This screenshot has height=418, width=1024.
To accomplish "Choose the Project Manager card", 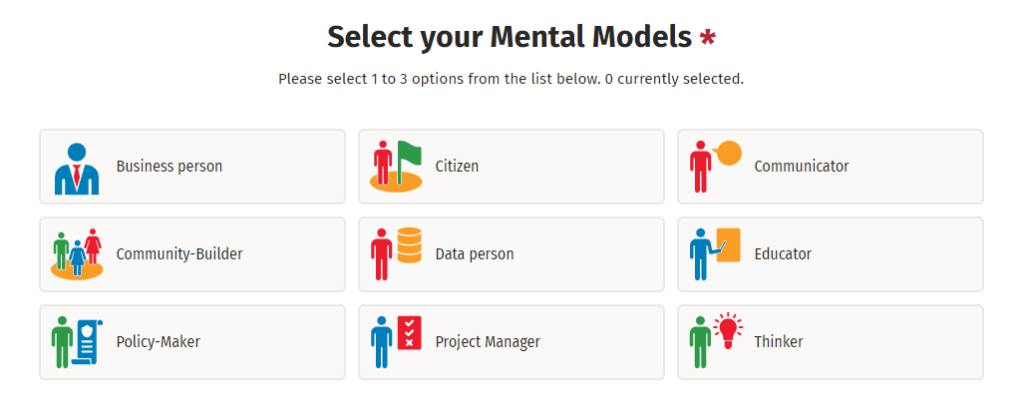I will pyautogui.click(x=511, y=342).
